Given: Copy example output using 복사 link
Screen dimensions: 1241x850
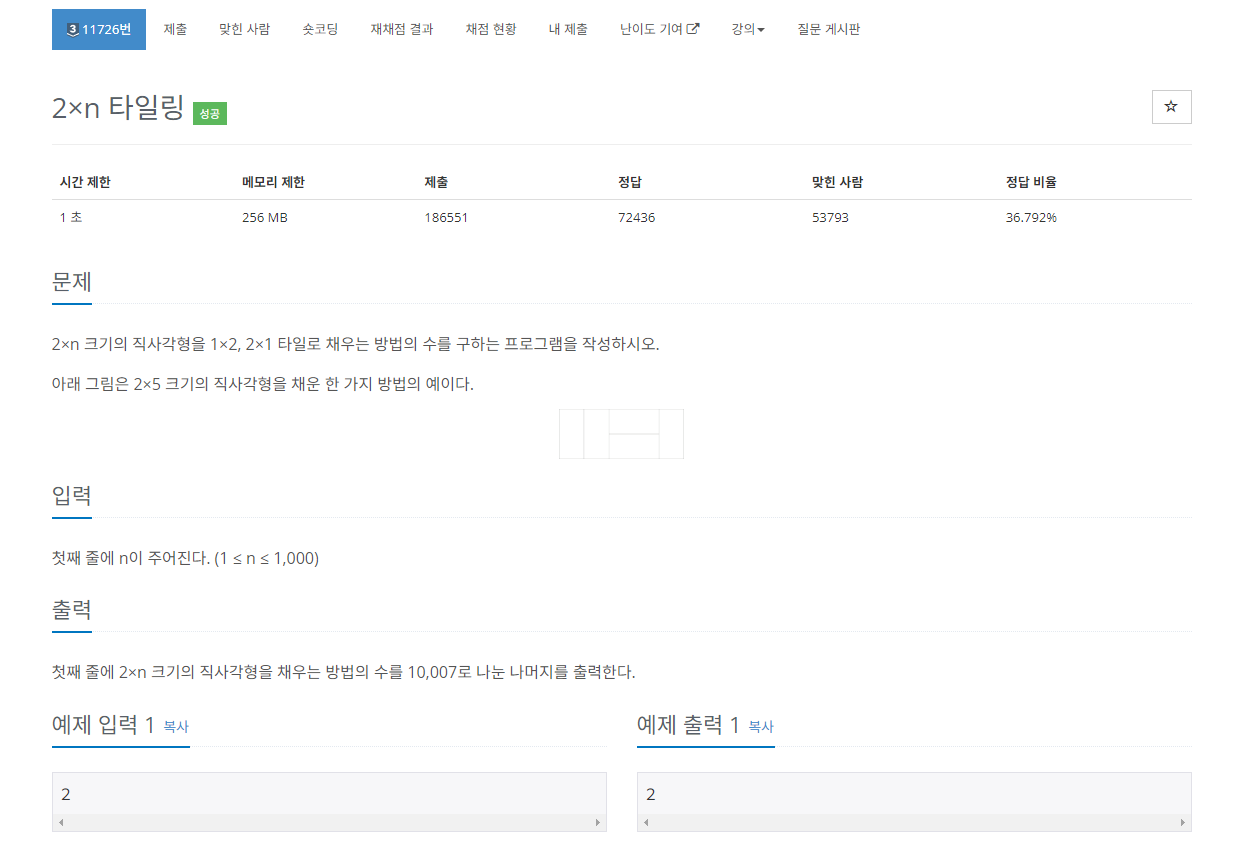Looking at the screenshot, I should coord(761,727).
